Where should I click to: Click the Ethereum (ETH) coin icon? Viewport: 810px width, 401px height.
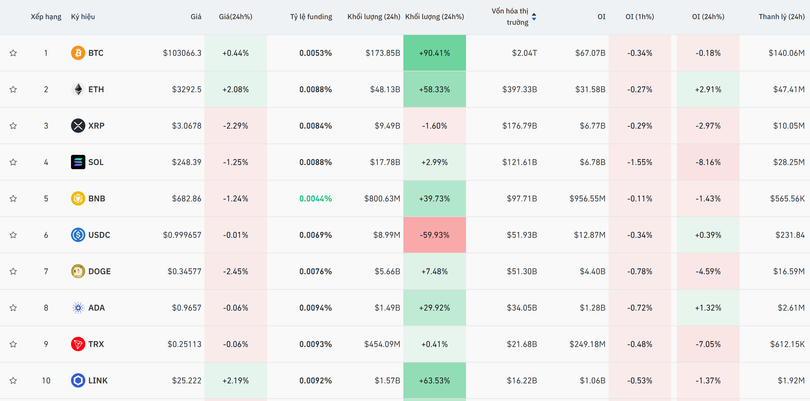(78, 89)
